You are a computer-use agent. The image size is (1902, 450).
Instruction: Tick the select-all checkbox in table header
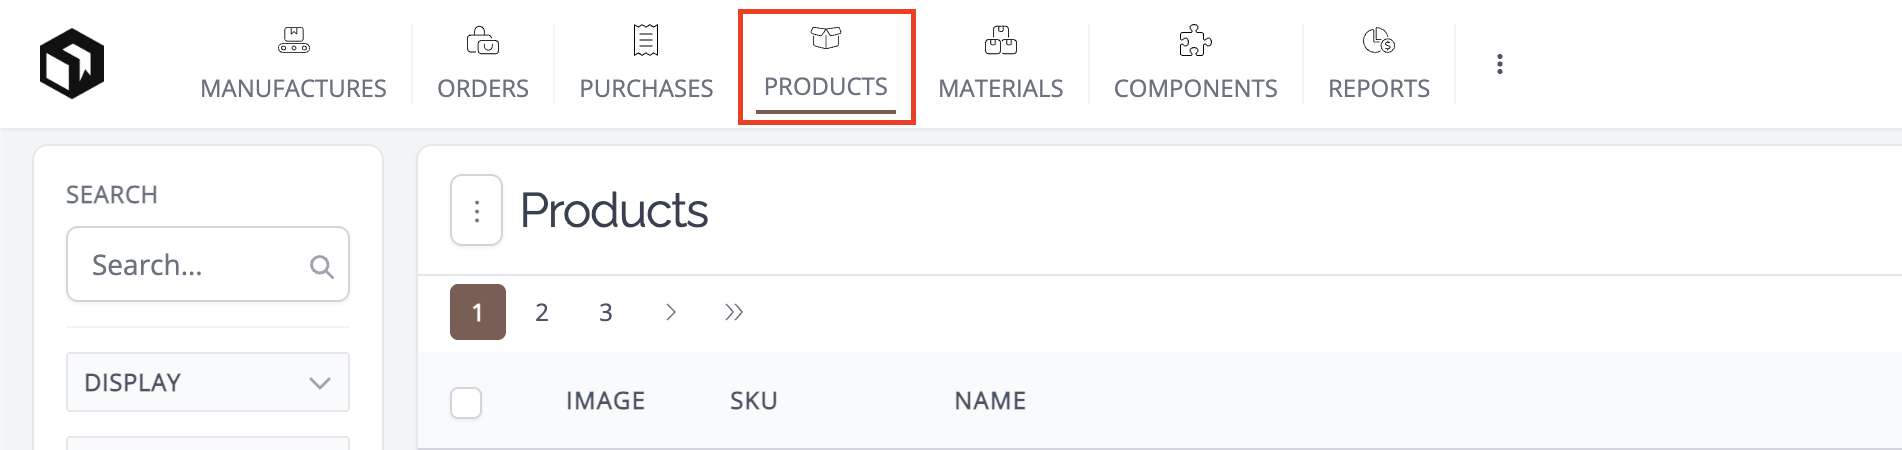466,402
